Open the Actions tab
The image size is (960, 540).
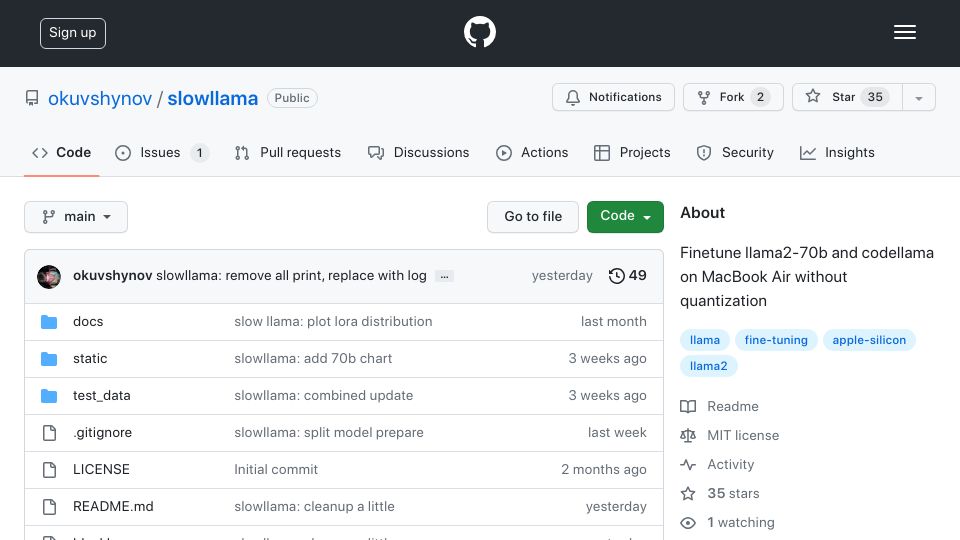coord(532,152)
